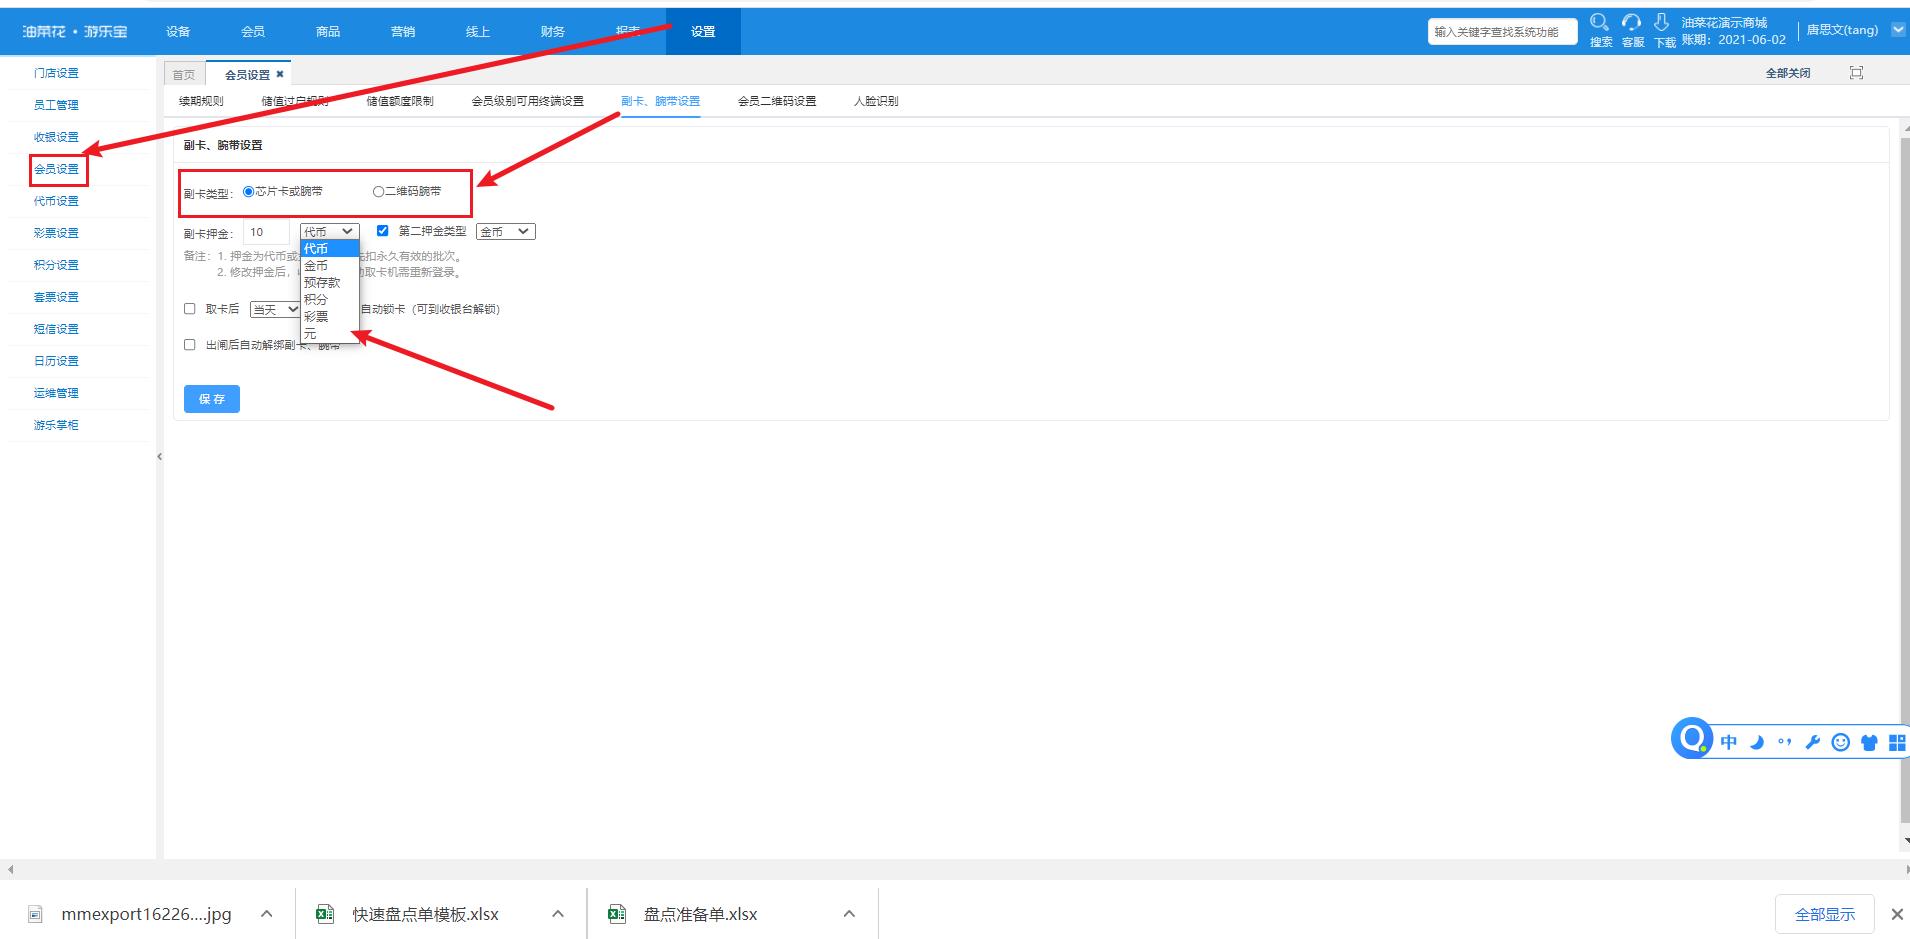Screen dimensions: 1910x939
Task: Click 全部关闭 to close all tabs
Action: tap(1788, 73)
